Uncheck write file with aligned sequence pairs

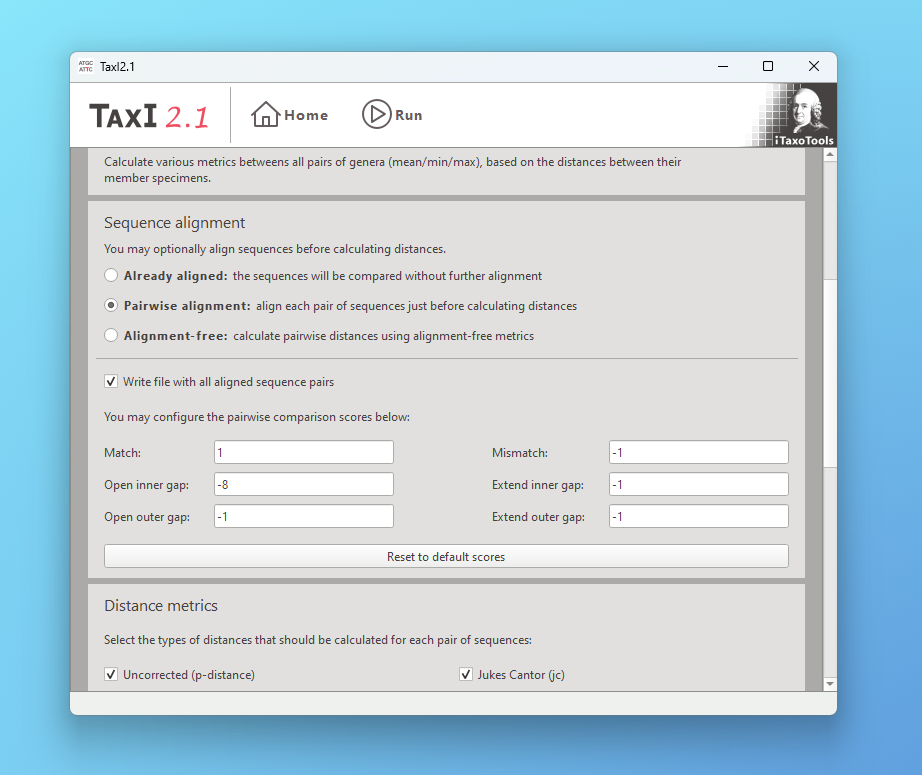coord(111,381)
